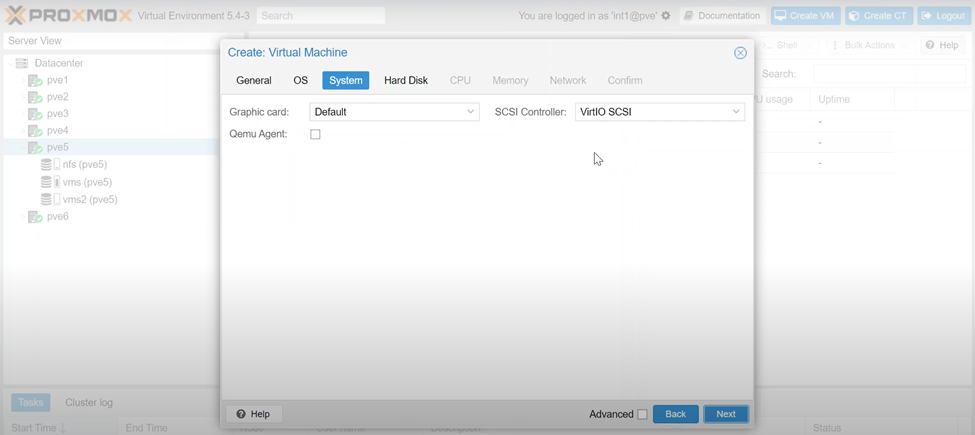Click the dialog Help button
975x435 pixels.
point(254,414)
